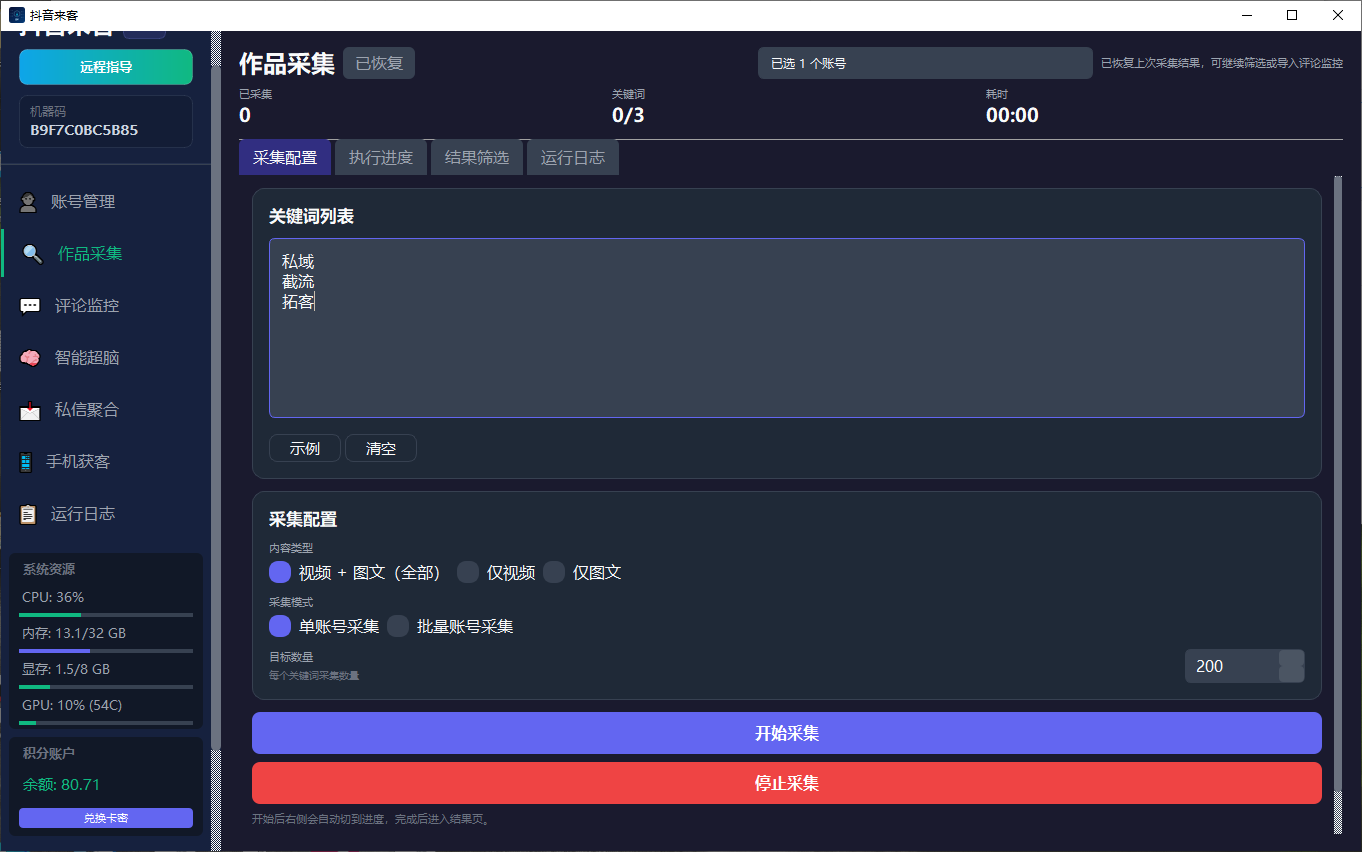This screenshot has width=1362, height=852.
Task: Start collection with 开始采集 button
Action: 787,733
